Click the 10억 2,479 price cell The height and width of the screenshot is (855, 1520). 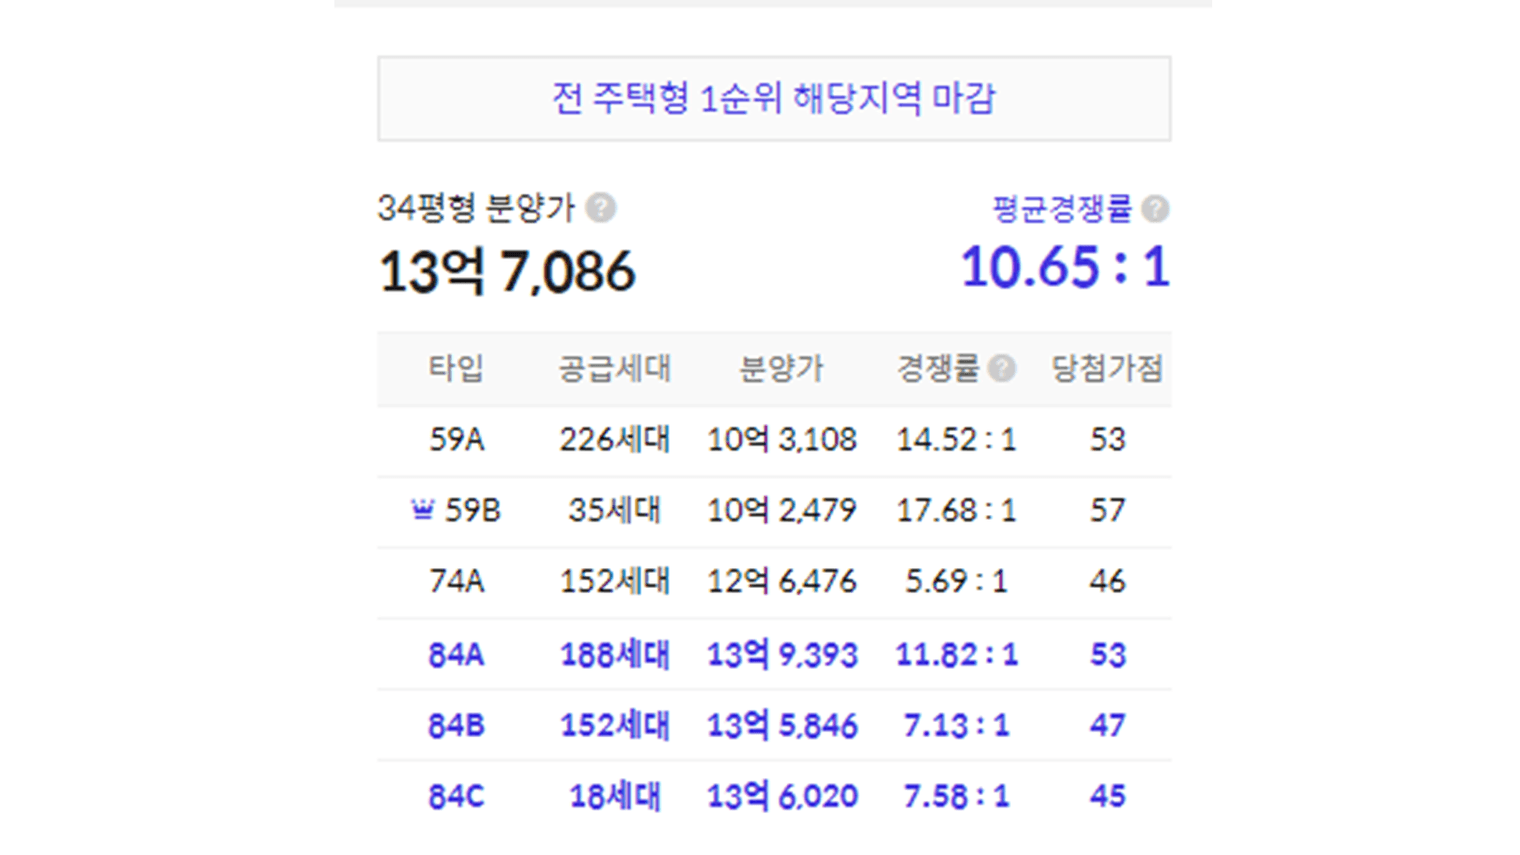click(x=782, y=510)
